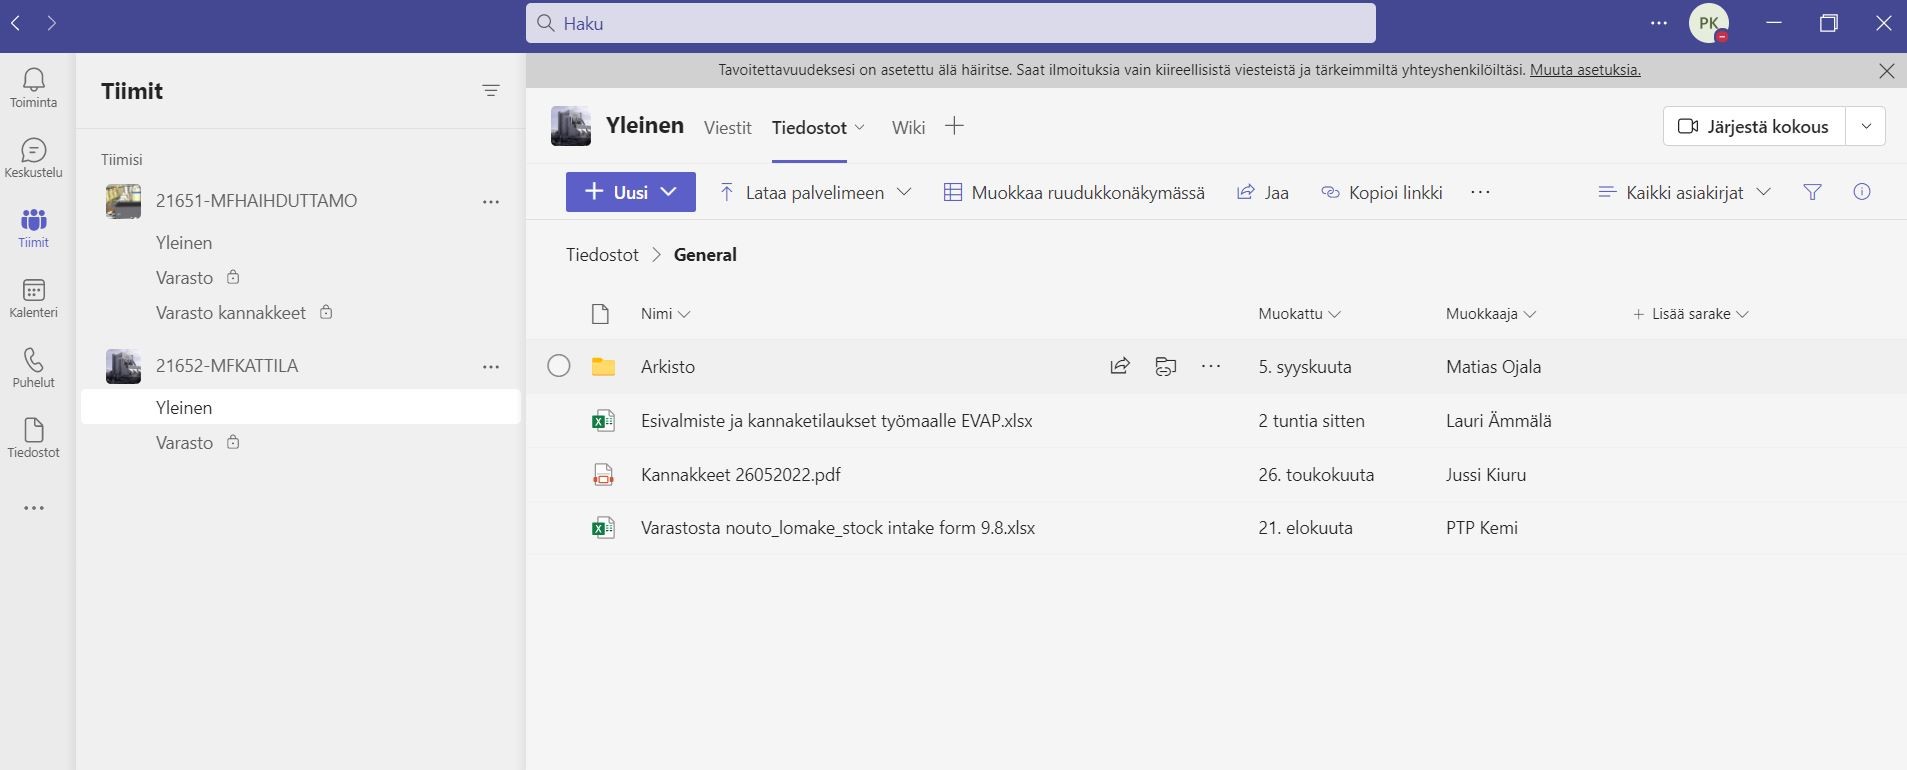Open the Toiminta activity feed
1907x770 pixels.
[x=33, y=88]
